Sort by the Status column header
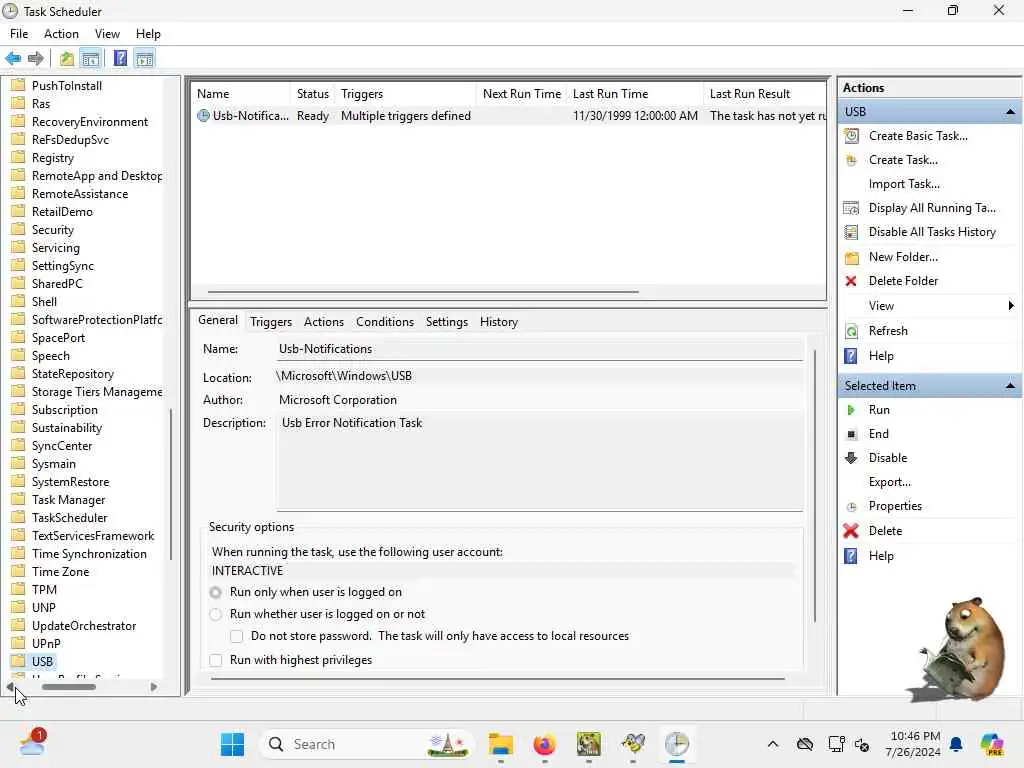The width and height of the screenshot is (1024, 768). [x=313, y=94]
